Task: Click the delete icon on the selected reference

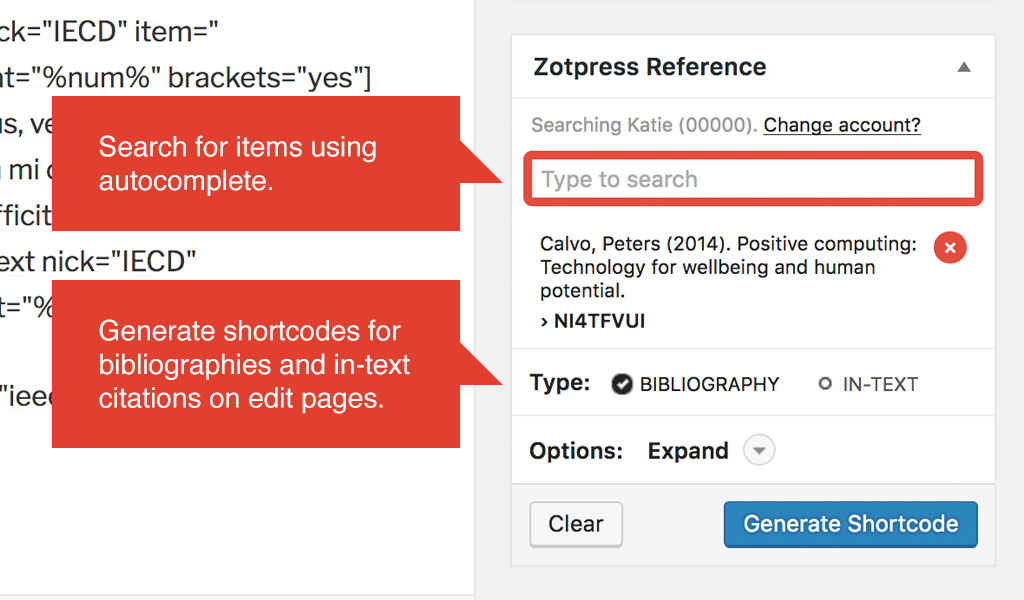Action: tap(950, 247)
